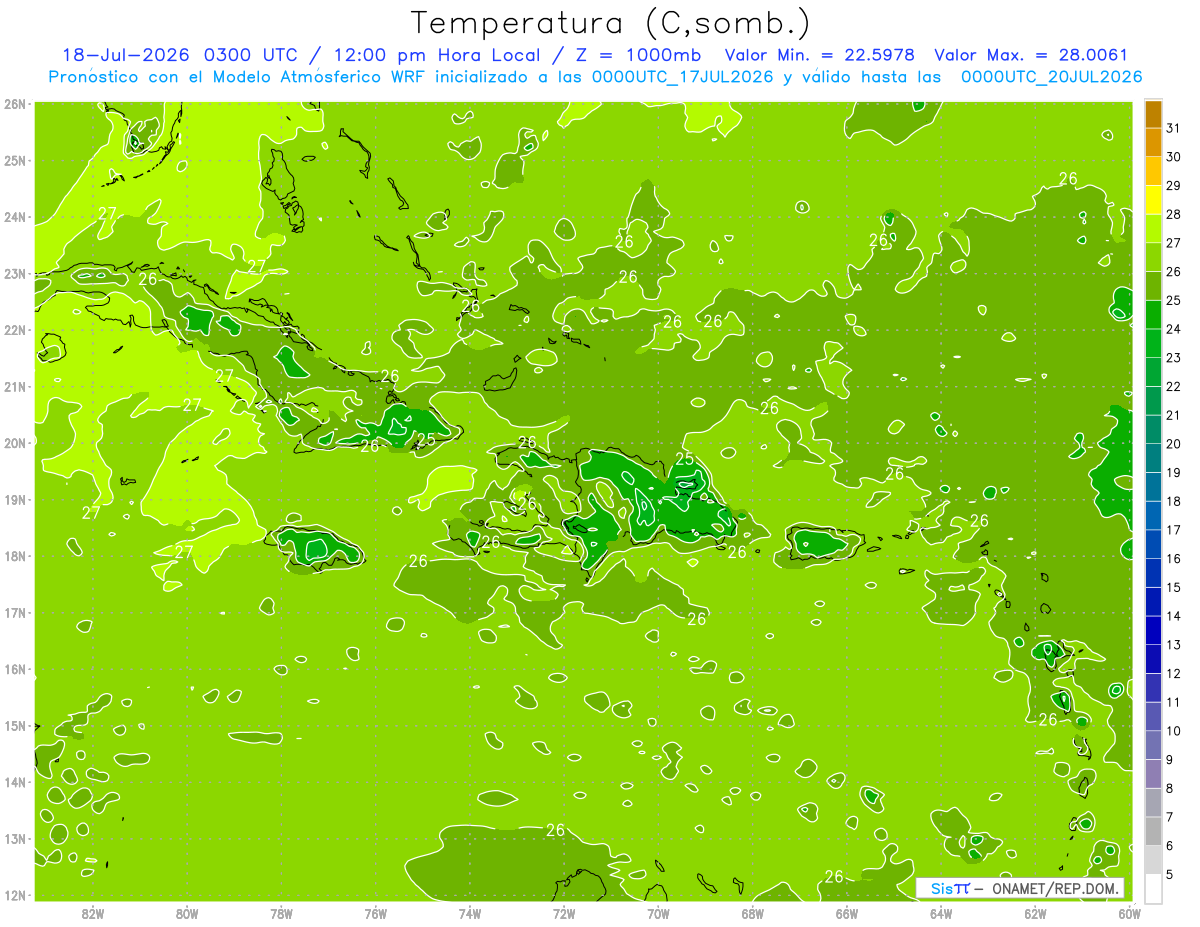
Task: Click the 'SisTT' logo text
Action: point(949,888)
